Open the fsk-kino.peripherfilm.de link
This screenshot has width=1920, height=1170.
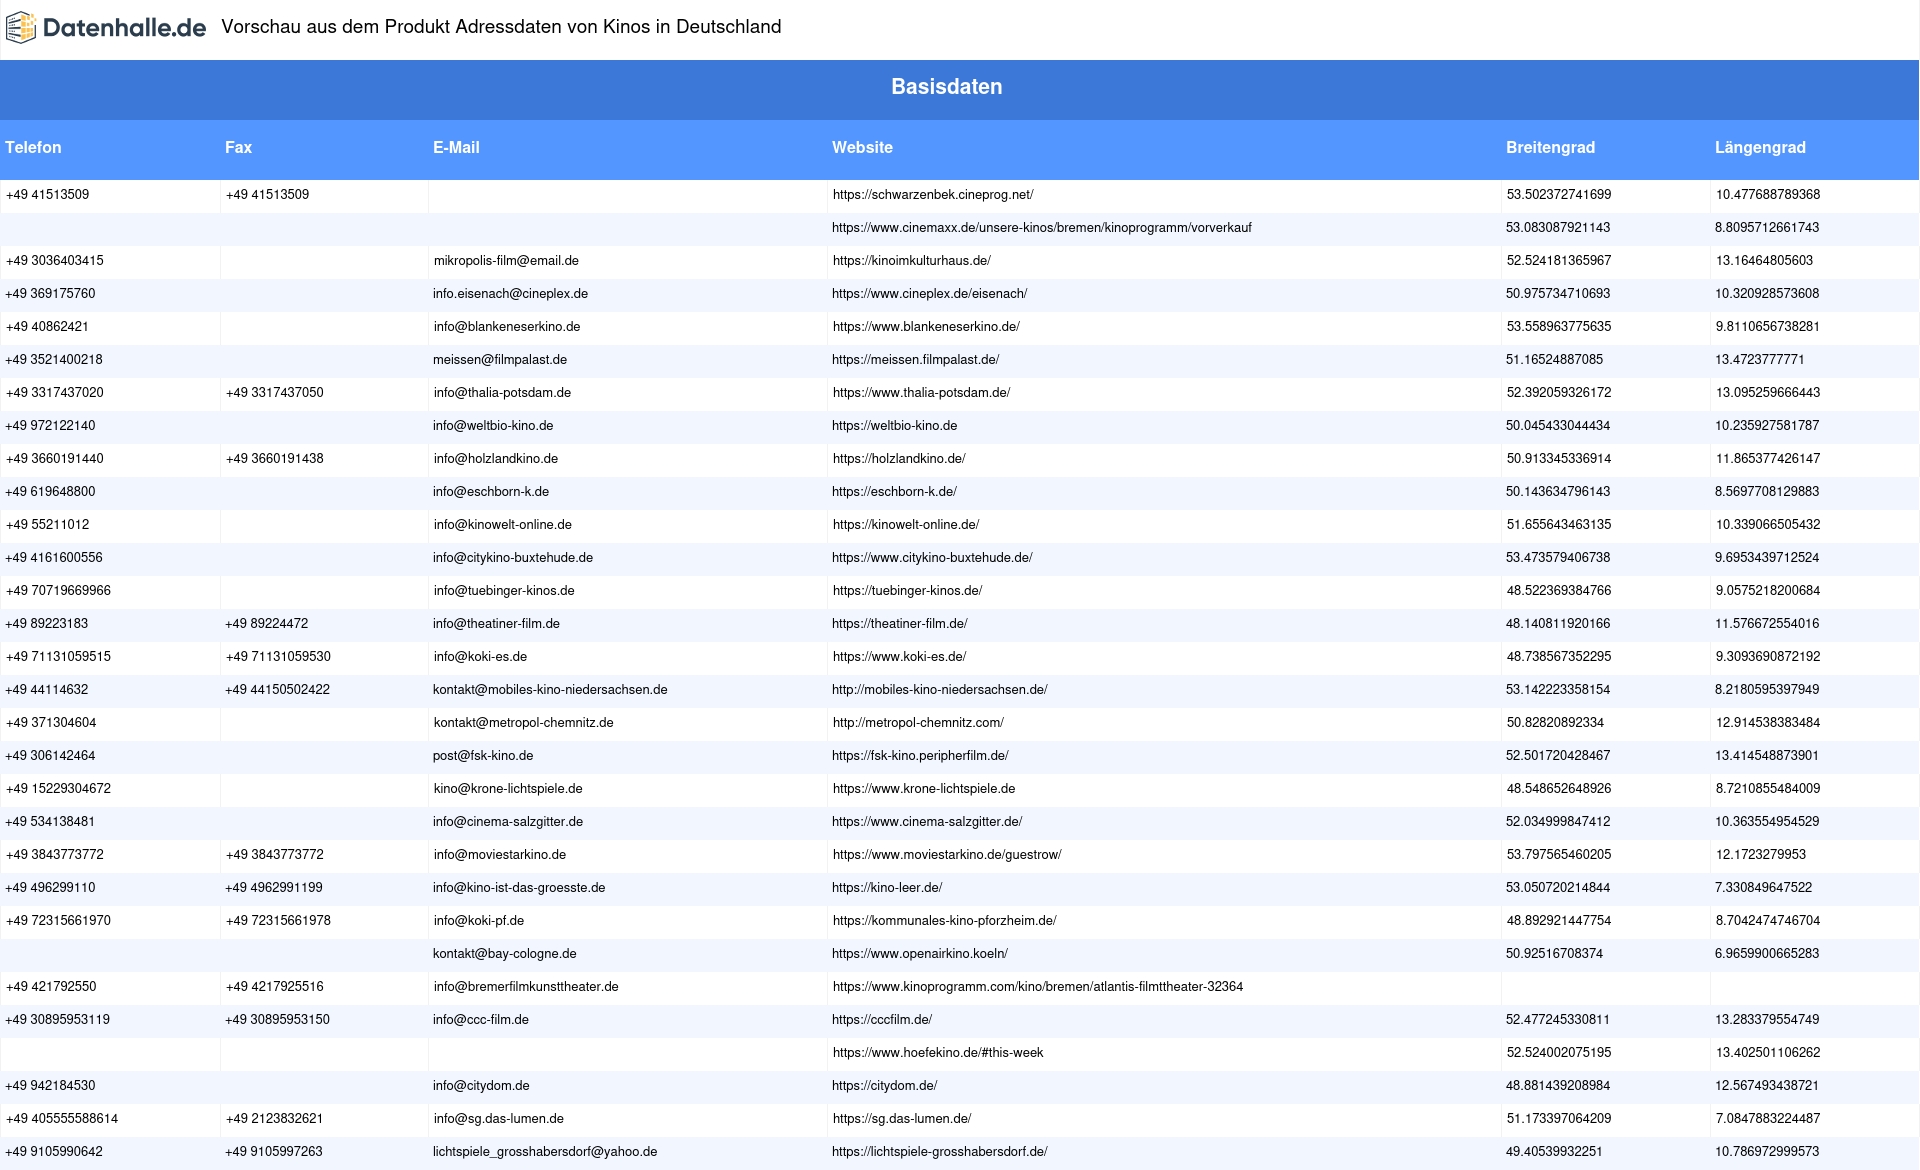(x=920, y=756)
